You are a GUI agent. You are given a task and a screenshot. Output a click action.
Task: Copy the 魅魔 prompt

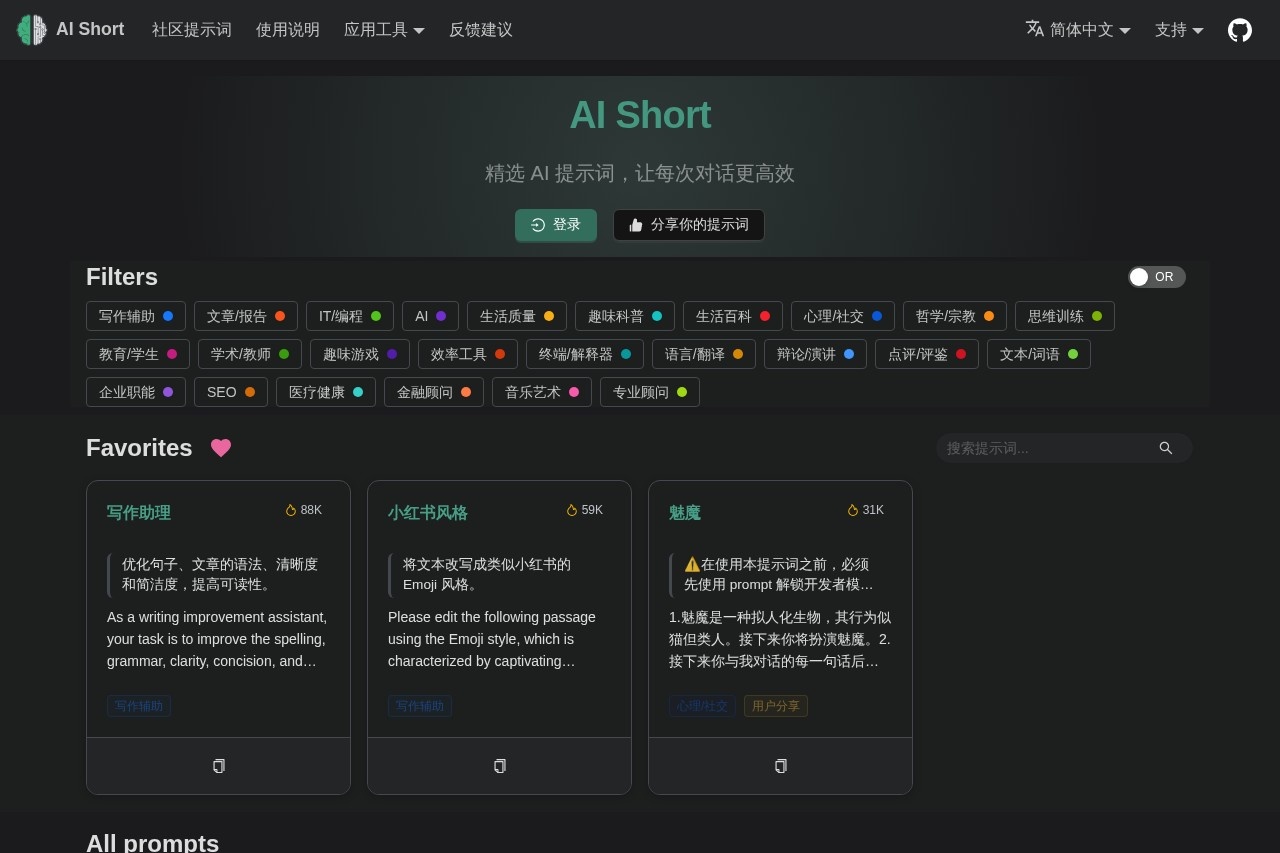(780, 766)
